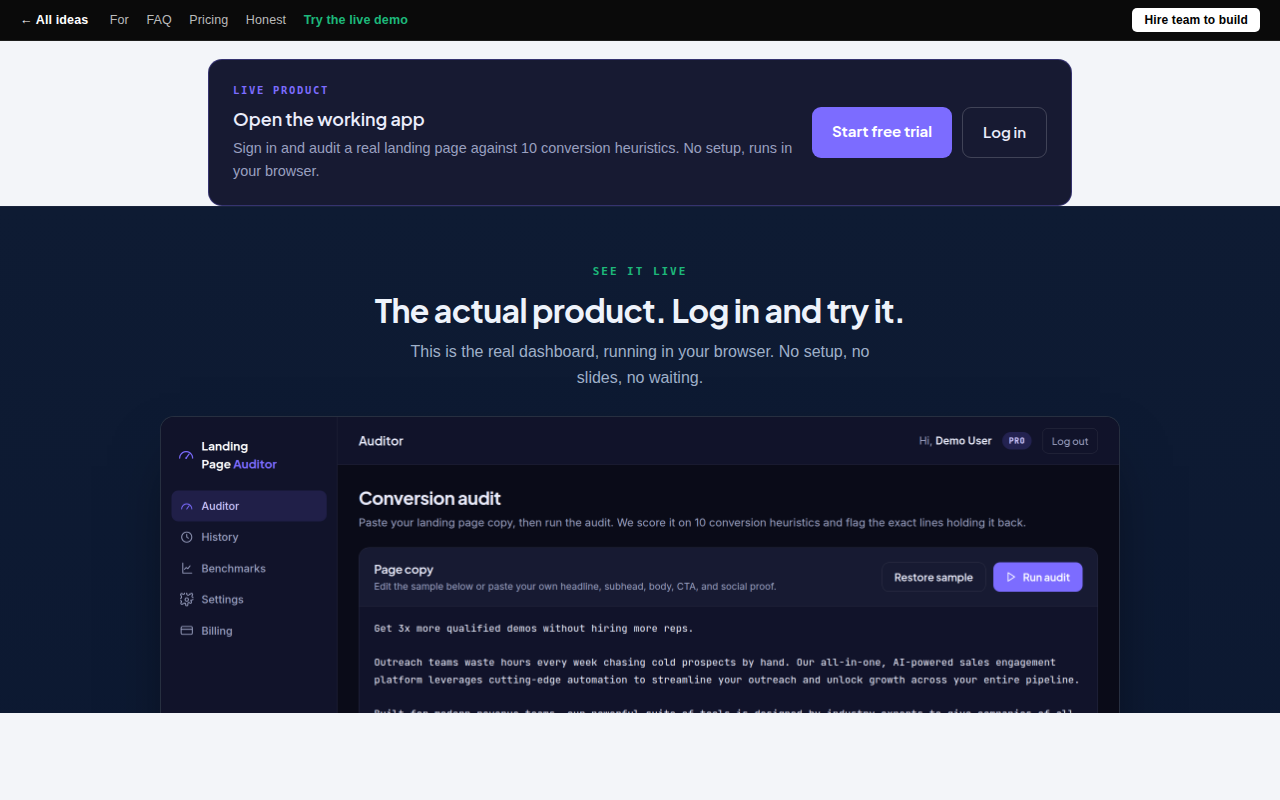
Task: Click the Billing card icon
Action: coord(186,630)
